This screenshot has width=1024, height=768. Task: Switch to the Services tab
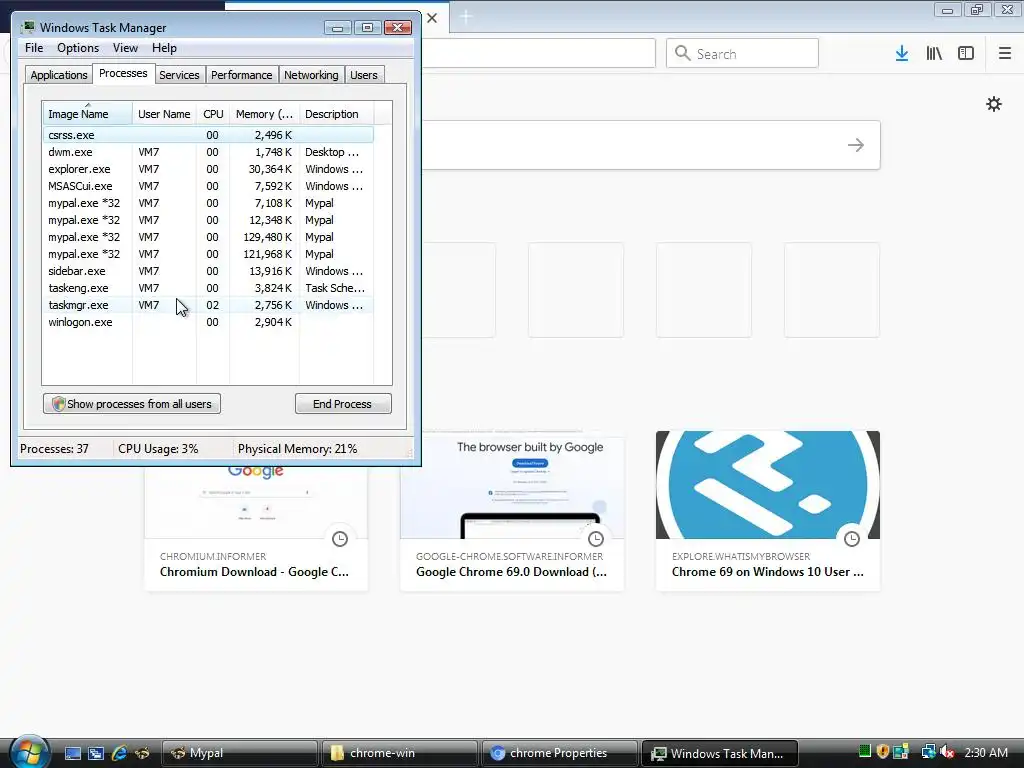click(179, 75)
